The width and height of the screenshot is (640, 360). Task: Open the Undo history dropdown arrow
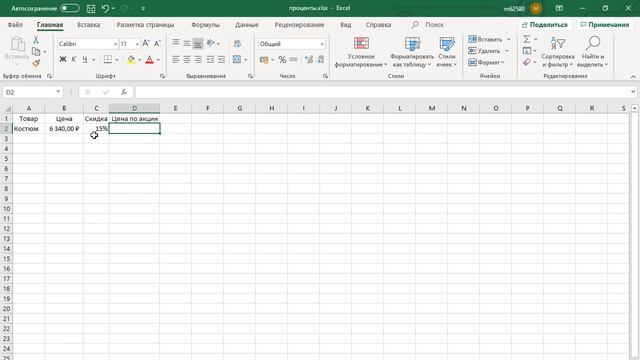click(113, 8)
